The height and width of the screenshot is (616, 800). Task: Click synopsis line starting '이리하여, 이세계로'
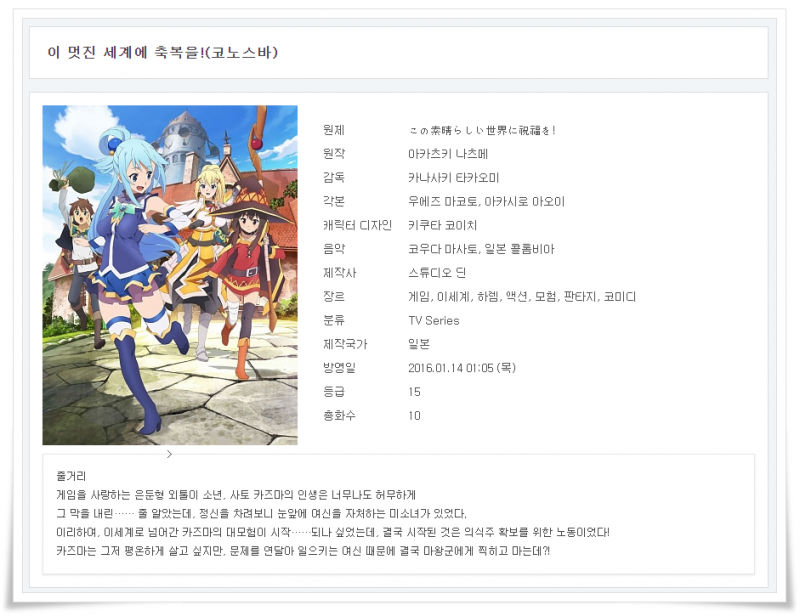[333, 532]
